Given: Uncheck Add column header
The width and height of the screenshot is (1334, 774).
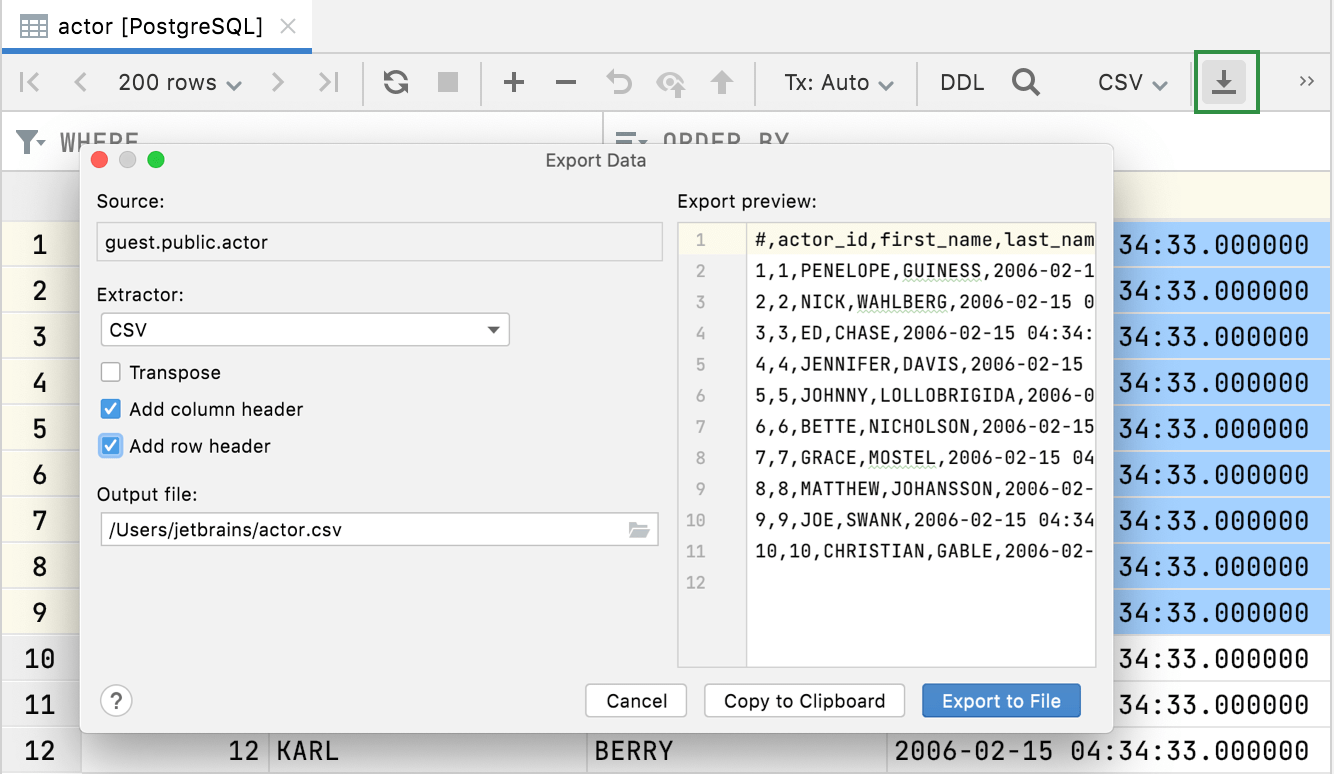Looking at the screenshot, I should click(x=111, y=409).
